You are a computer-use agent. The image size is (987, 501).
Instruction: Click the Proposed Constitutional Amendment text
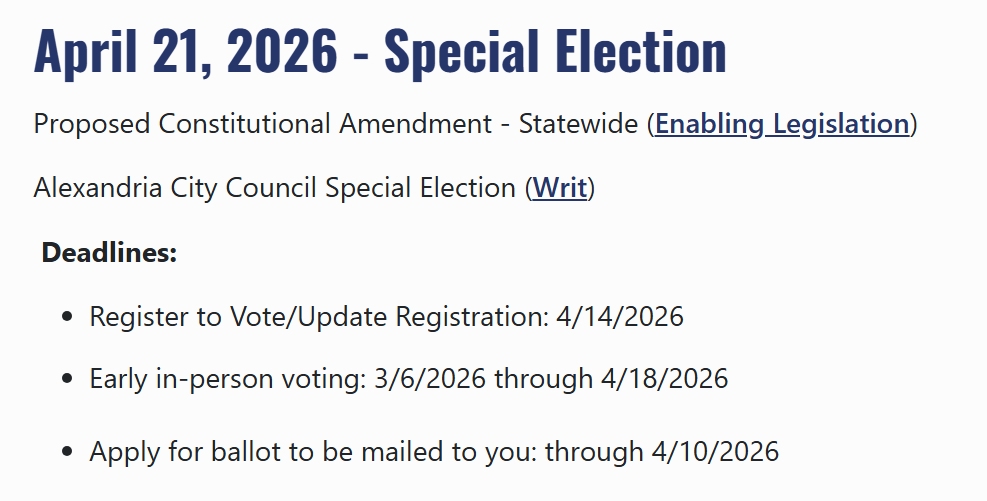click(262, 125)
